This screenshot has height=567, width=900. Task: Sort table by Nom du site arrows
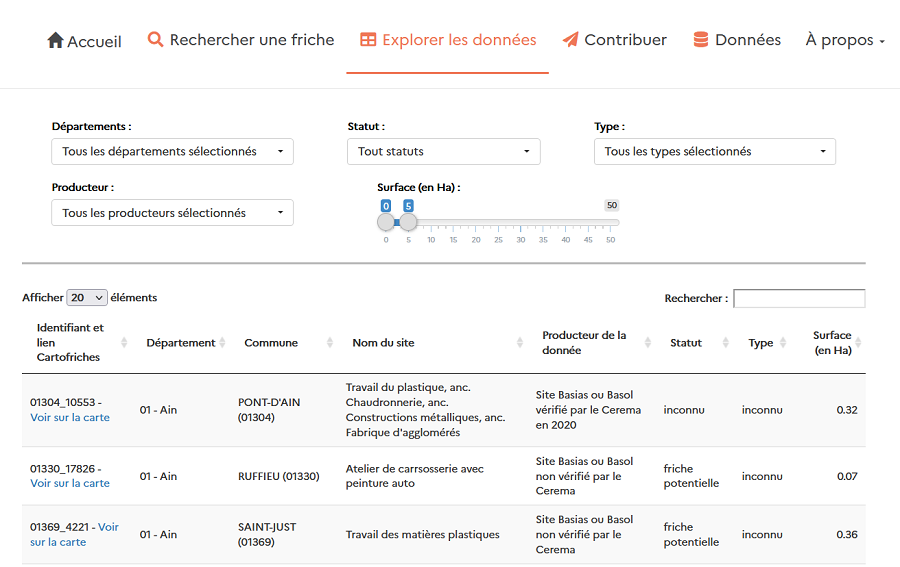tap(520, 342)
